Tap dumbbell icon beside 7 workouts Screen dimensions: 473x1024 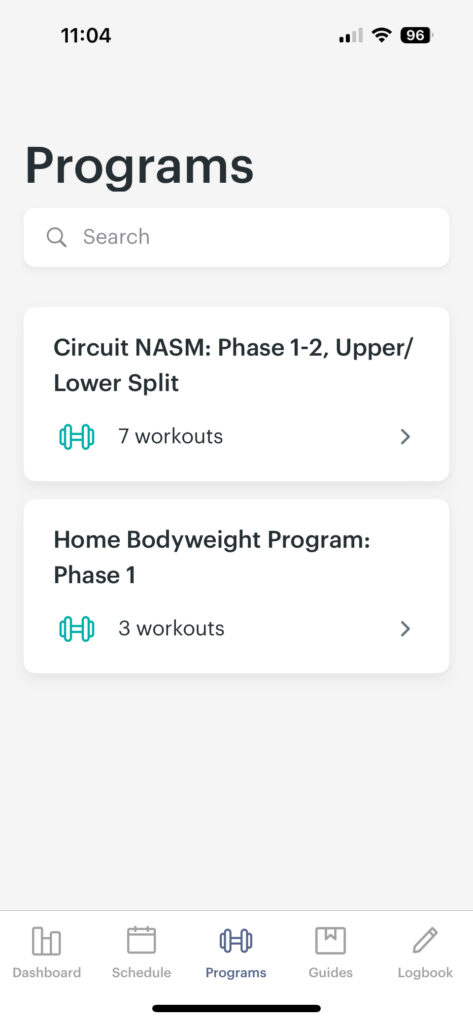tap(77, 437)
